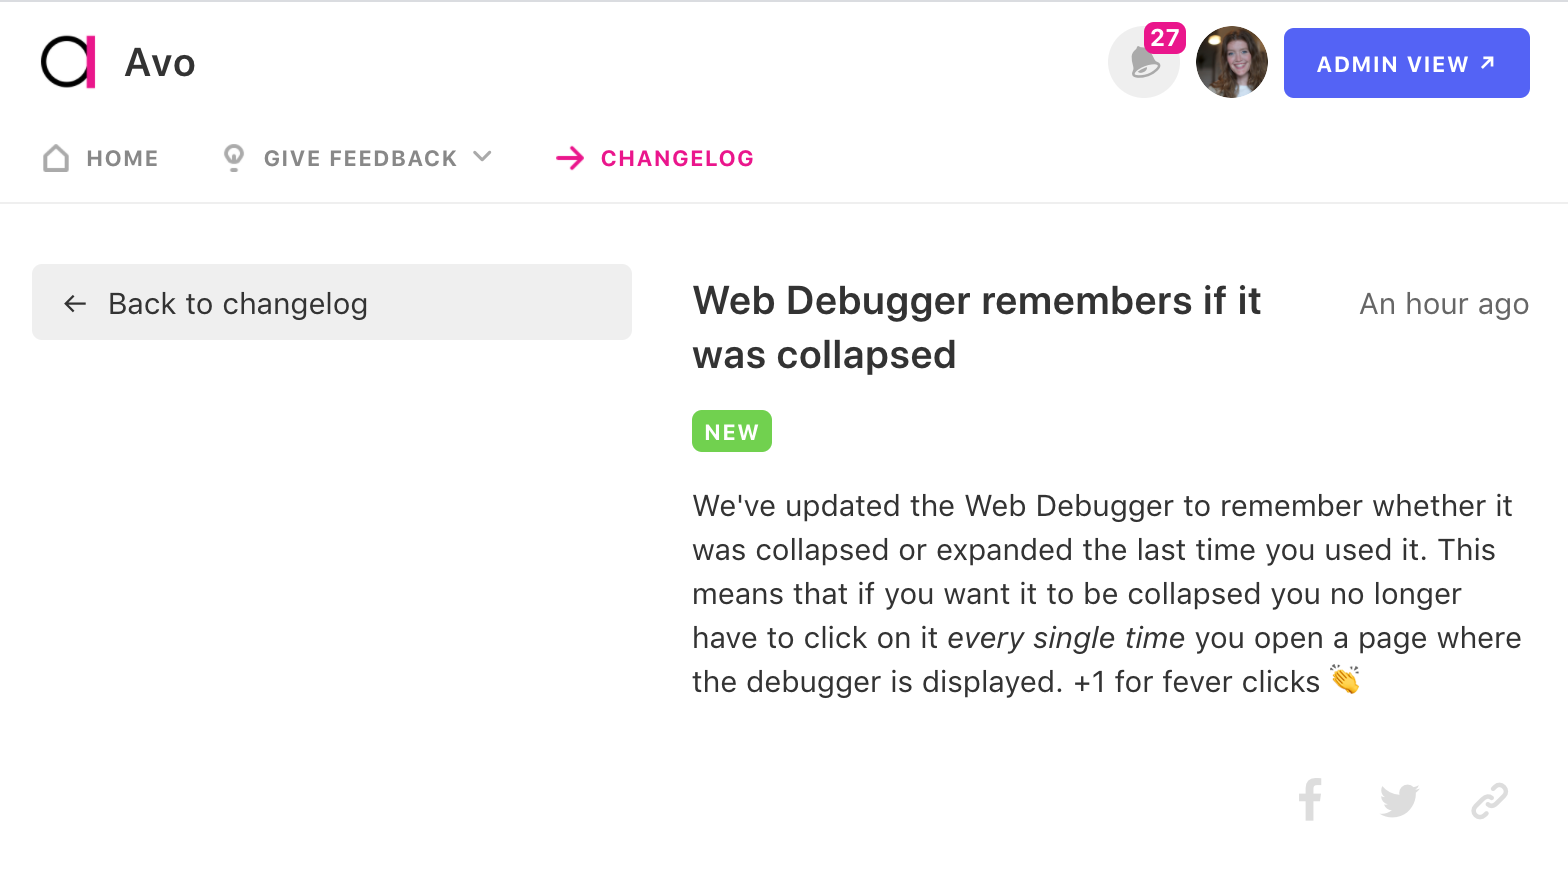Expand the Give Feedback chevron
Screen dimensions: 1568x888
tap(483, 157)
